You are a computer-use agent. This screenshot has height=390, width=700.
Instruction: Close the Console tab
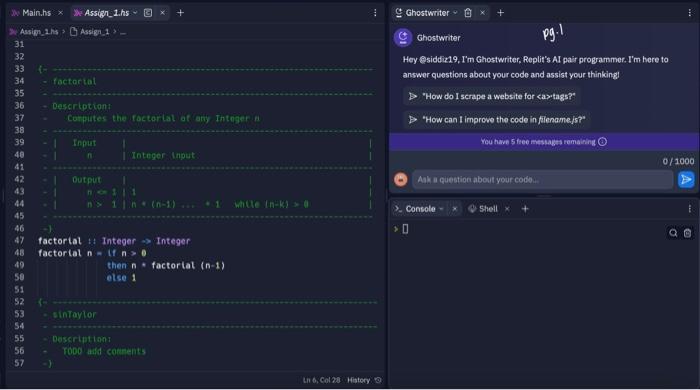(454, 209)
